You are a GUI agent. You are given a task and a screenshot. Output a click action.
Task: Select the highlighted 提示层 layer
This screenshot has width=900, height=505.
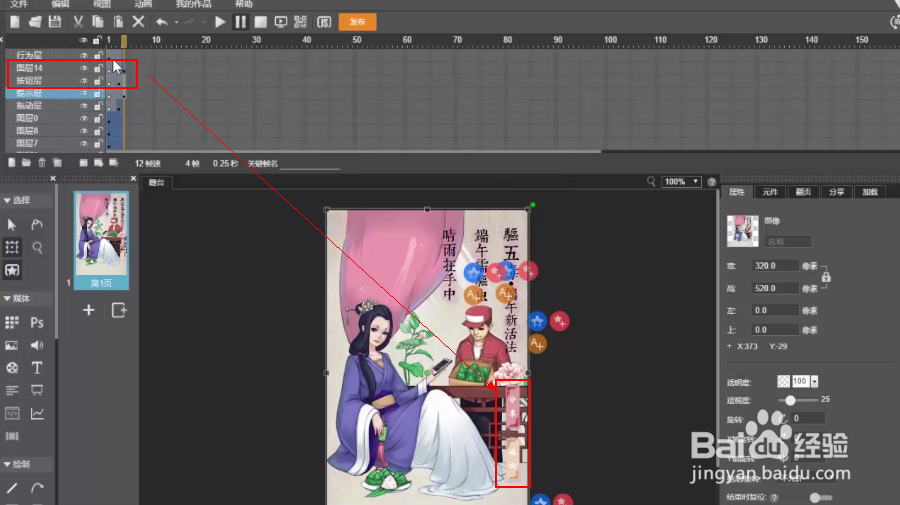click(55, 94)
